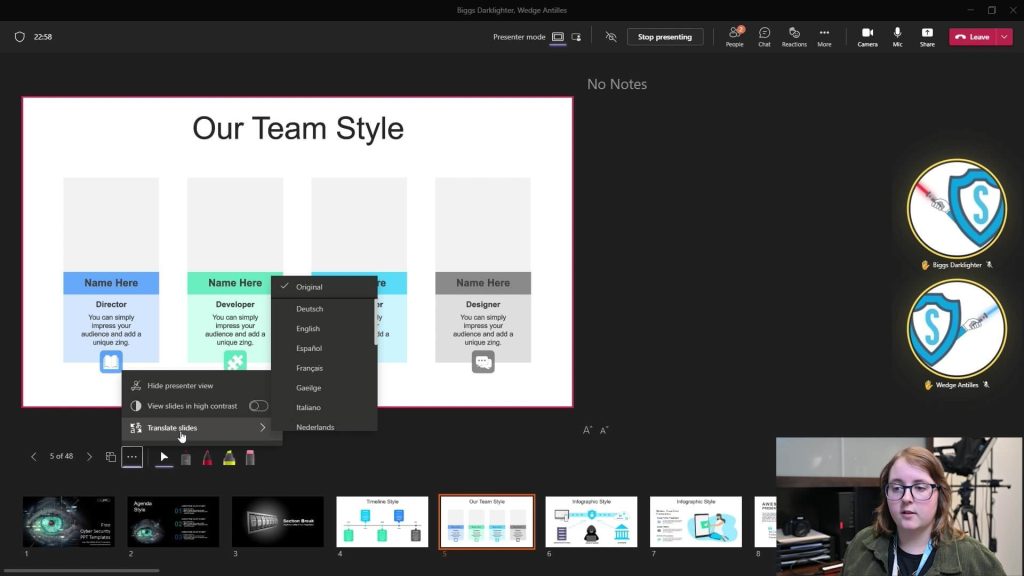Select the second Presenter mode layout icon
1024x576 pixels.
click(576, 37)
